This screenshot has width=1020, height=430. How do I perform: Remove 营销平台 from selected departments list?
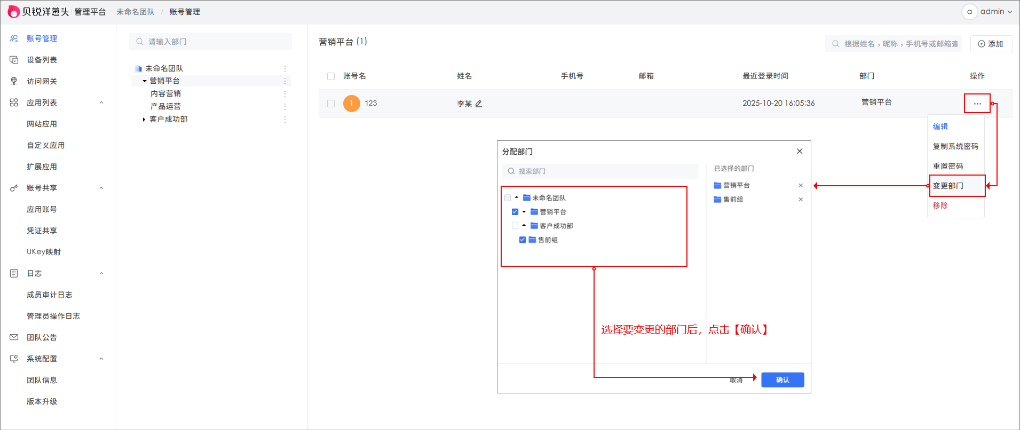click(x=800, y=186)
